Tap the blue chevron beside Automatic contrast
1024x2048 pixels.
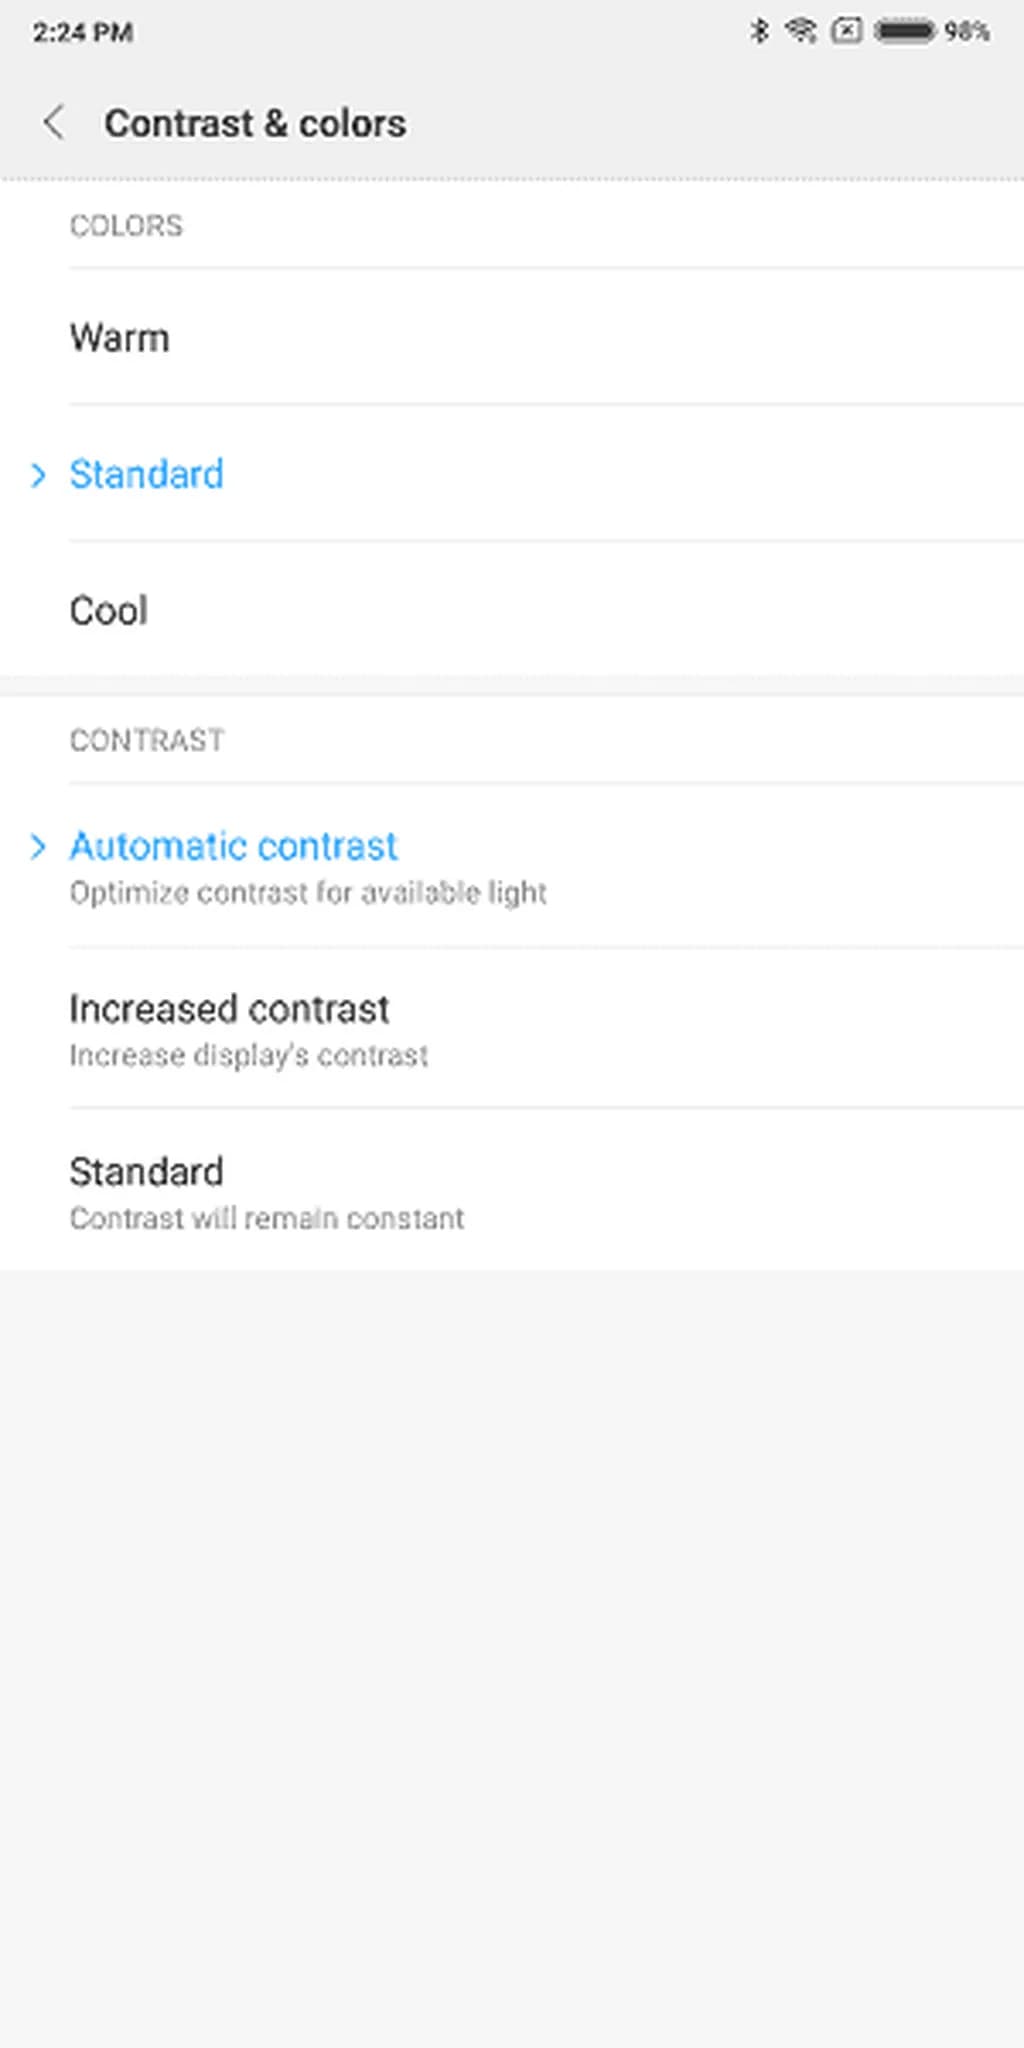pyautogui.click(x=38, y=847)
